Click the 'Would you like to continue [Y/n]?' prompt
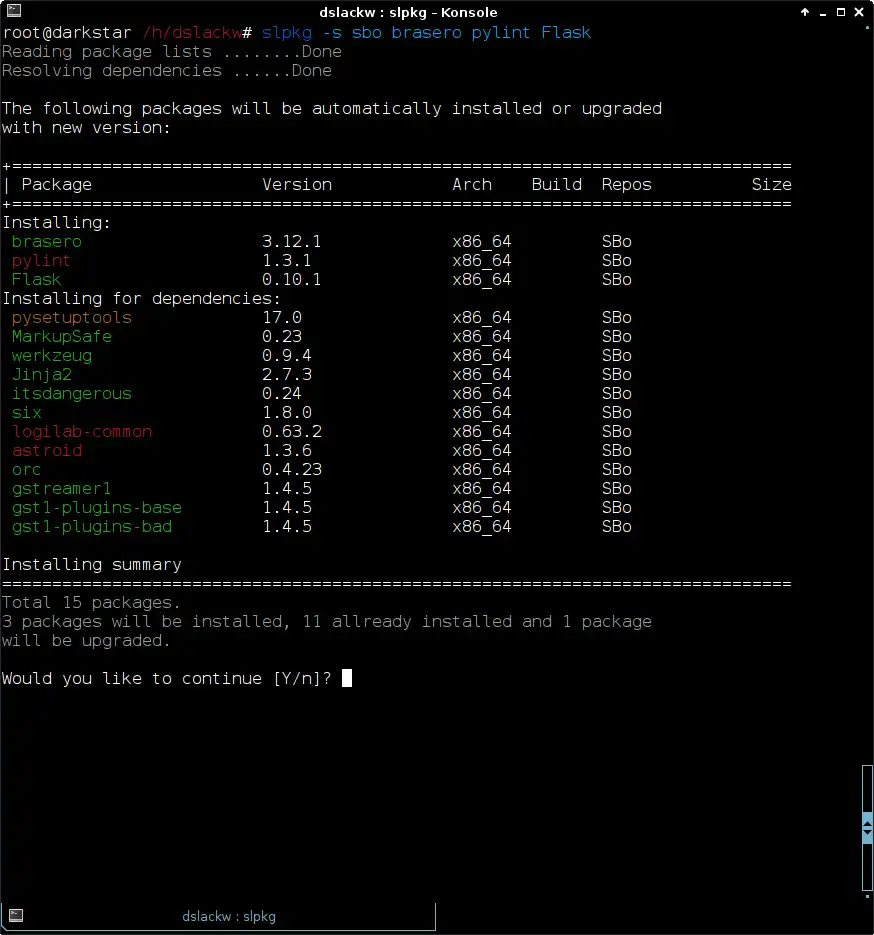Viewport: 874px width, 935px height. tap(166, 679)
